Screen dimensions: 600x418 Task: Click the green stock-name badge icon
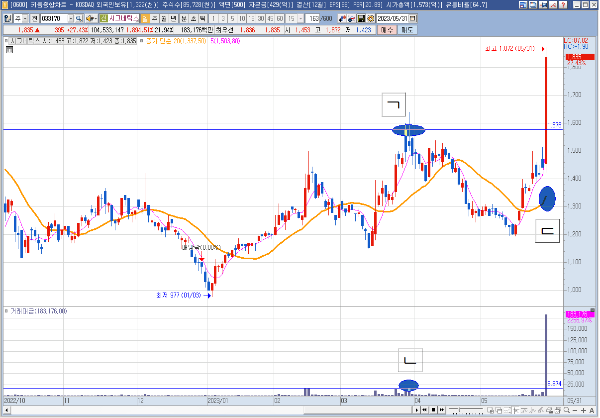pyautogui.click(x=104, y=18)
